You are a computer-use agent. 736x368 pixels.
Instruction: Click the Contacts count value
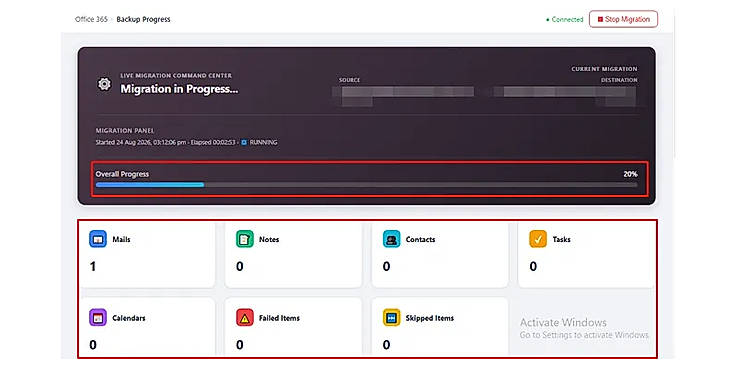[386, 267]
